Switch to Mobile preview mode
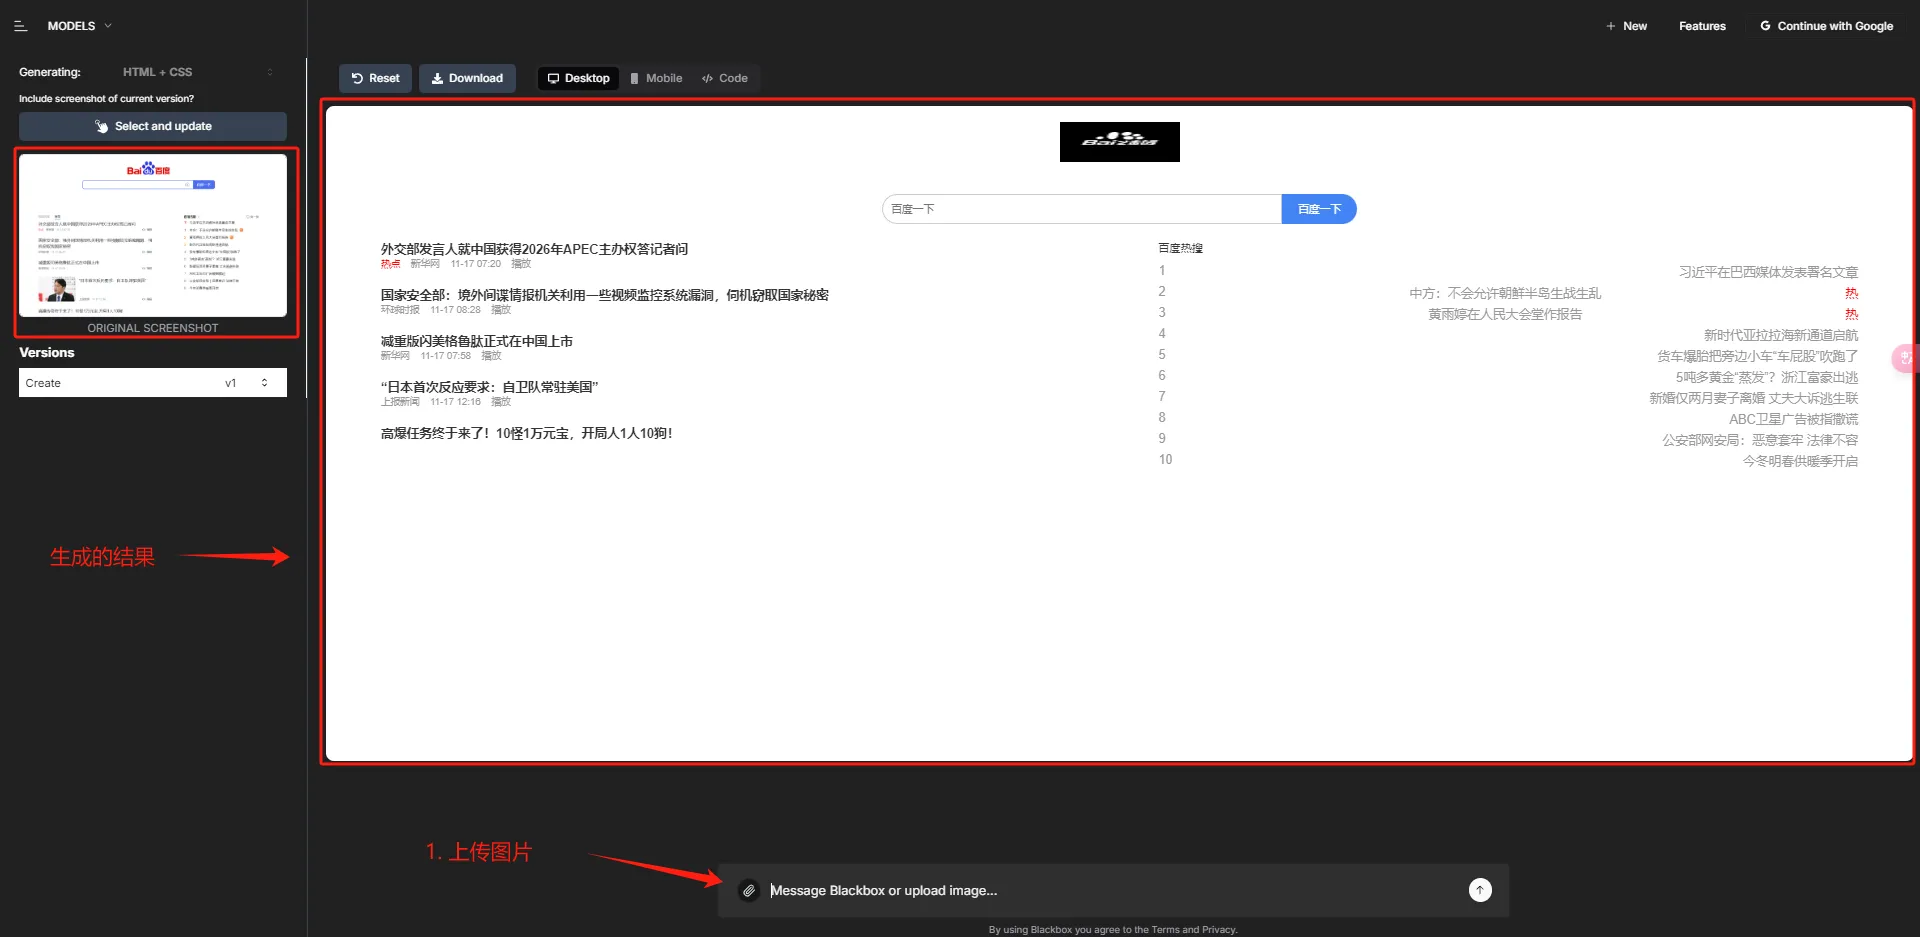This screenshot has width=1920, height=937. [656, 78]
